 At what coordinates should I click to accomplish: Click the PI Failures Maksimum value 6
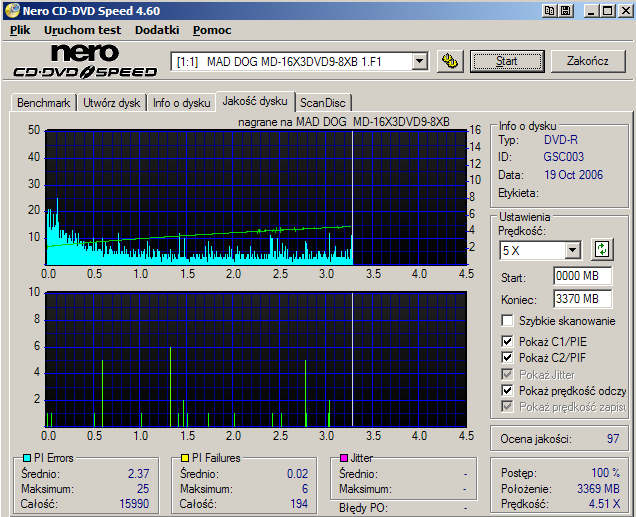(305, 489)
